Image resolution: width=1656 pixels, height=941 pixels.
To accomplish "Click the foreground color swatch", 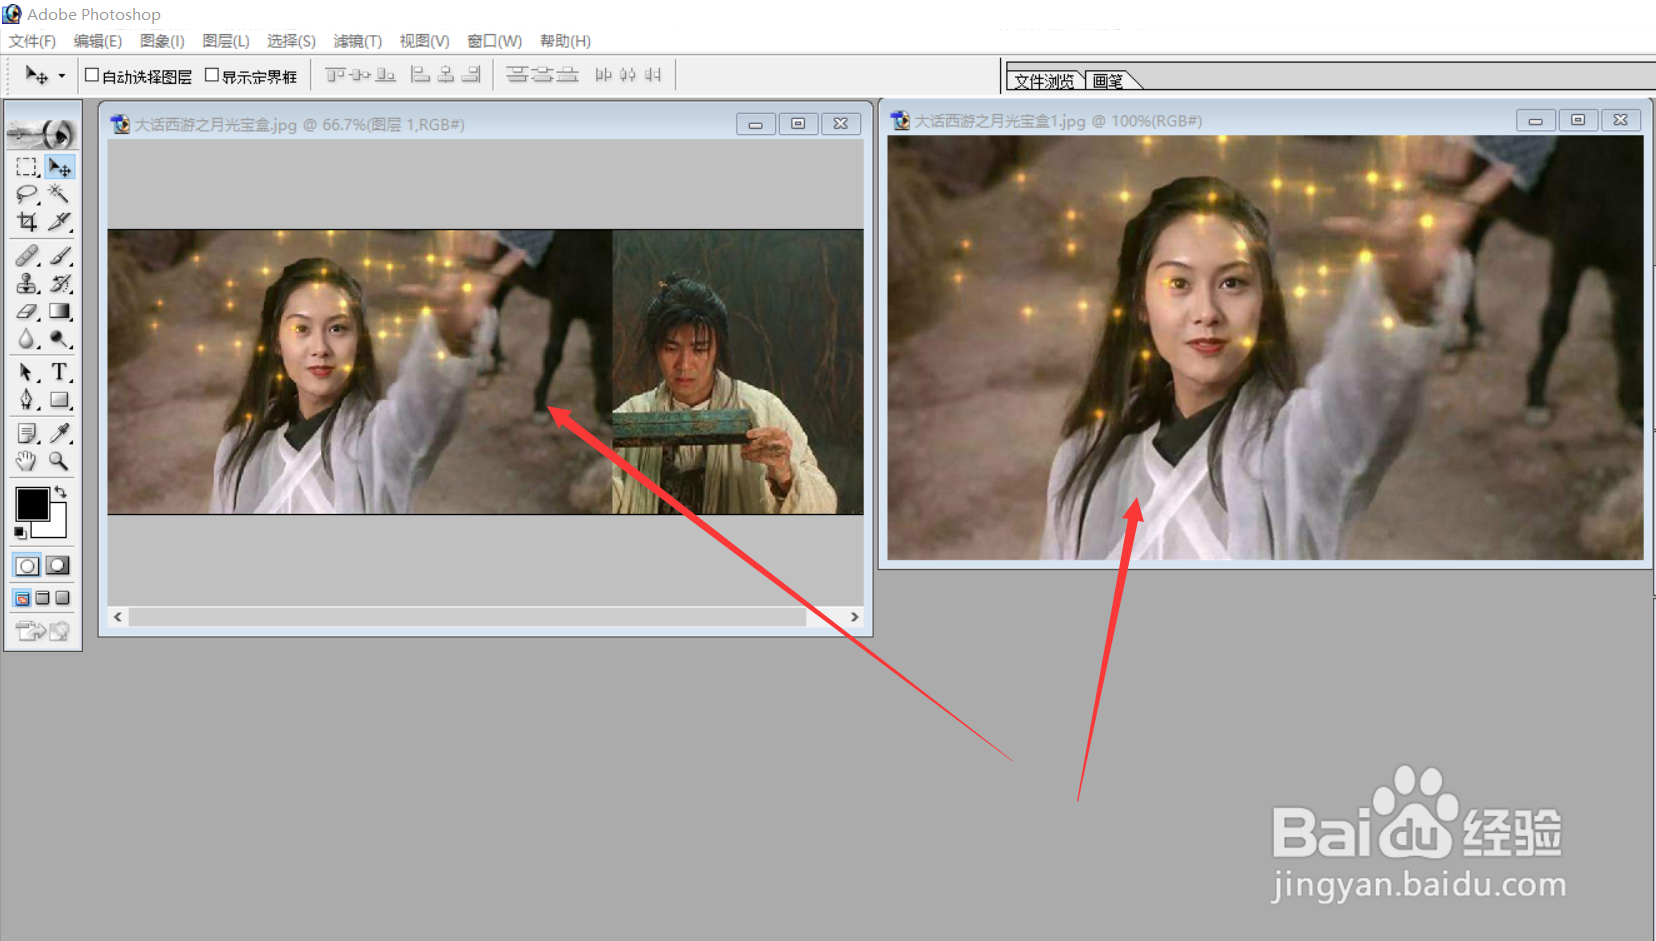I will point(32,504).
